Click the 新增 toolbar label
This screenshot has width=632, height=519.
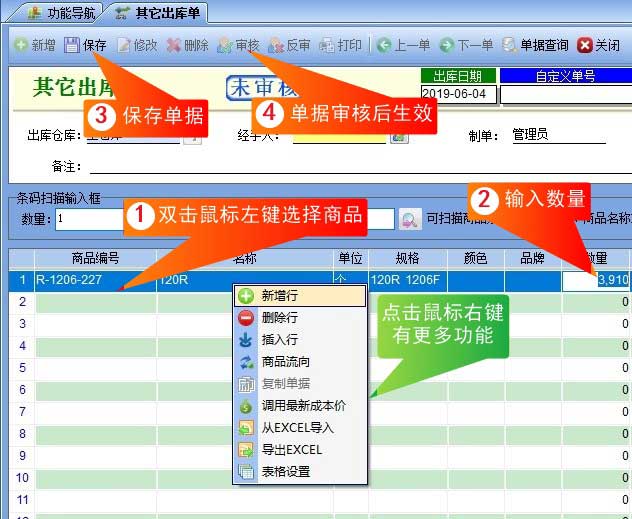[43, 45]
